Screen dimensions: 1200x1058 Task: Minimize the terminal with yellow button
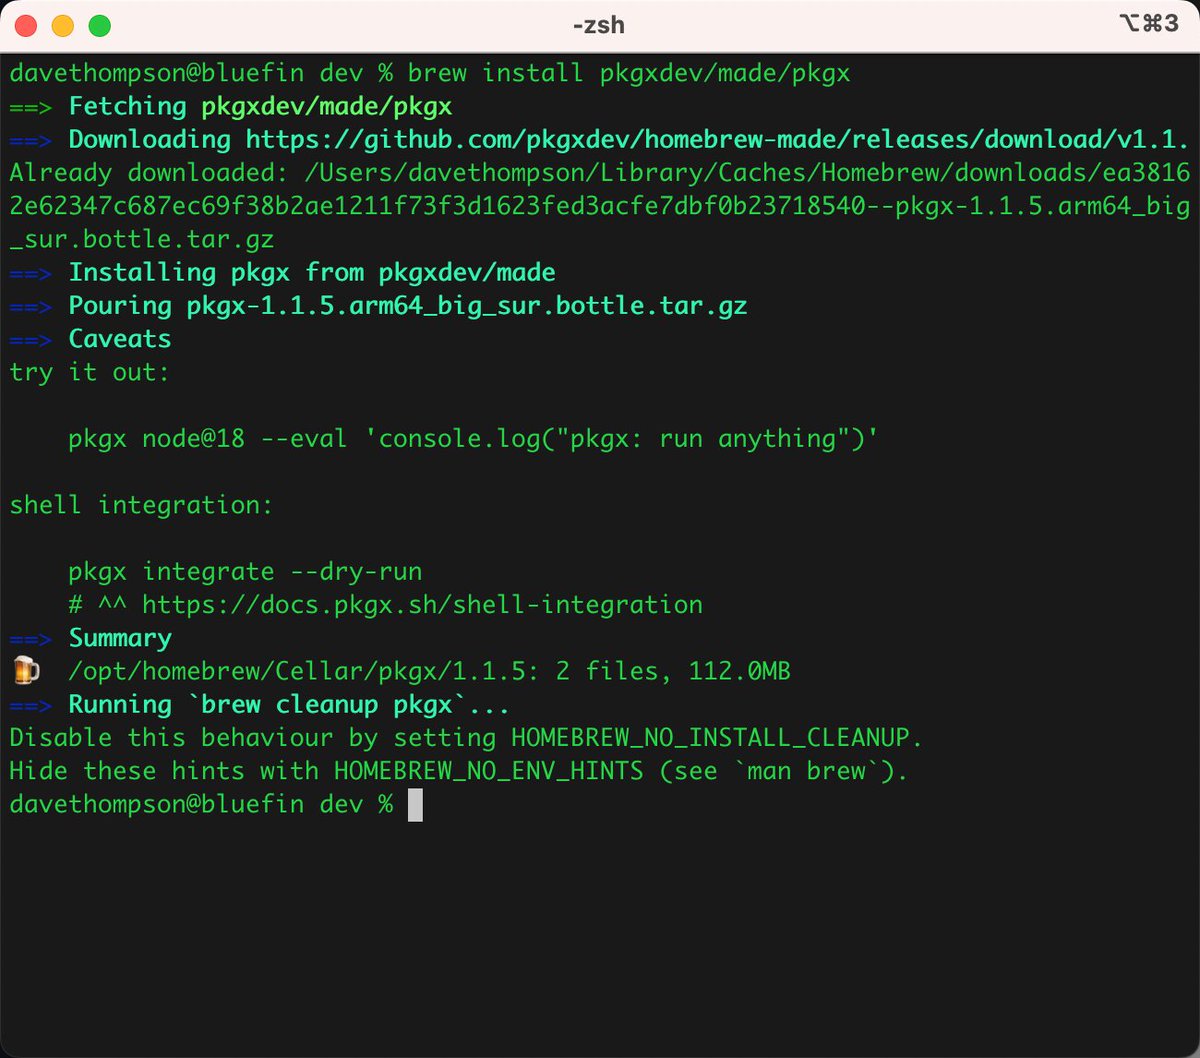(x=63, y=26)
